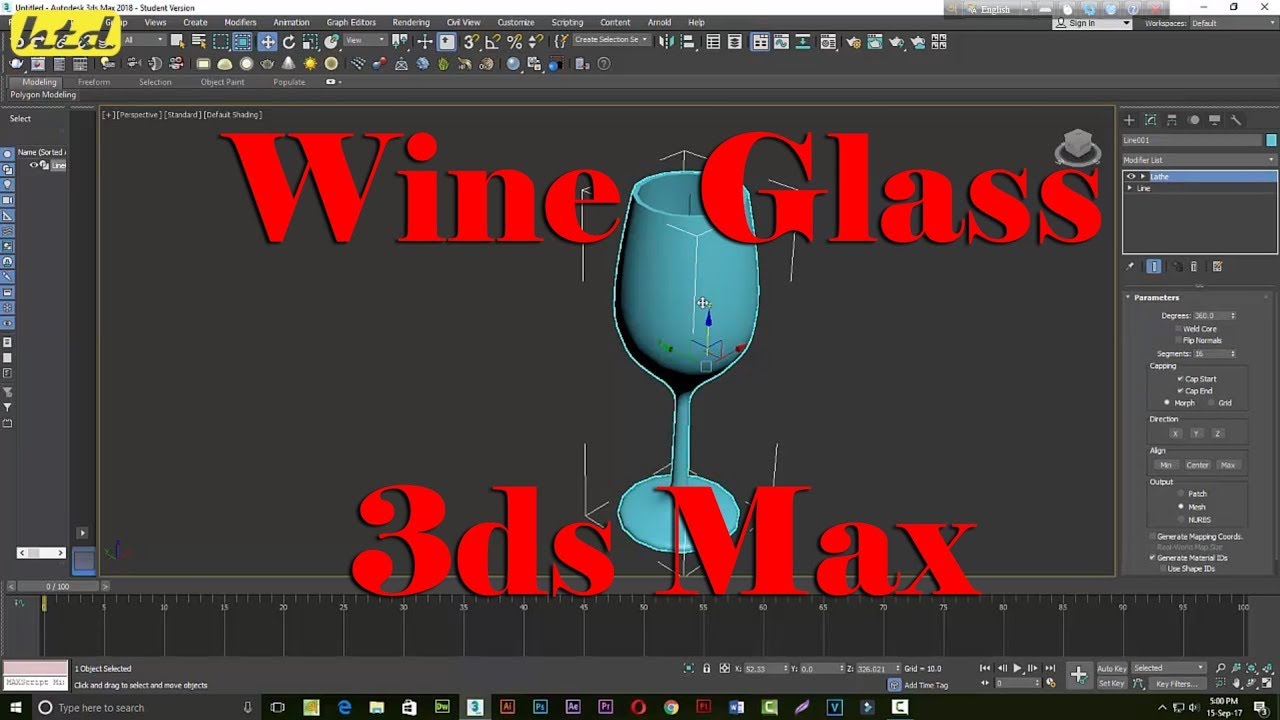This screenshot has height=720, width=1280.
Task: Expand the Lathe modifier sub-objects arrow
Action: point(1143,176)
